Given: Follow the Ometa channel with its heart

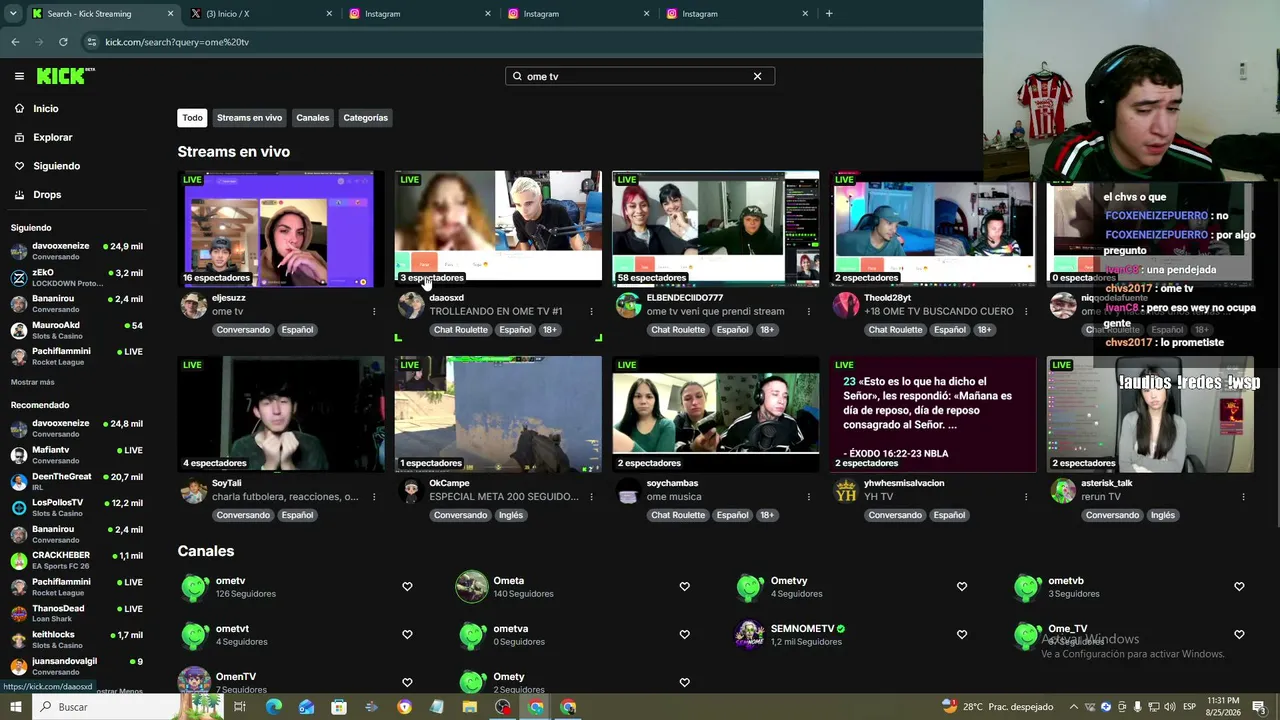Looking at the screenshot, I should (x=684, y=587).
